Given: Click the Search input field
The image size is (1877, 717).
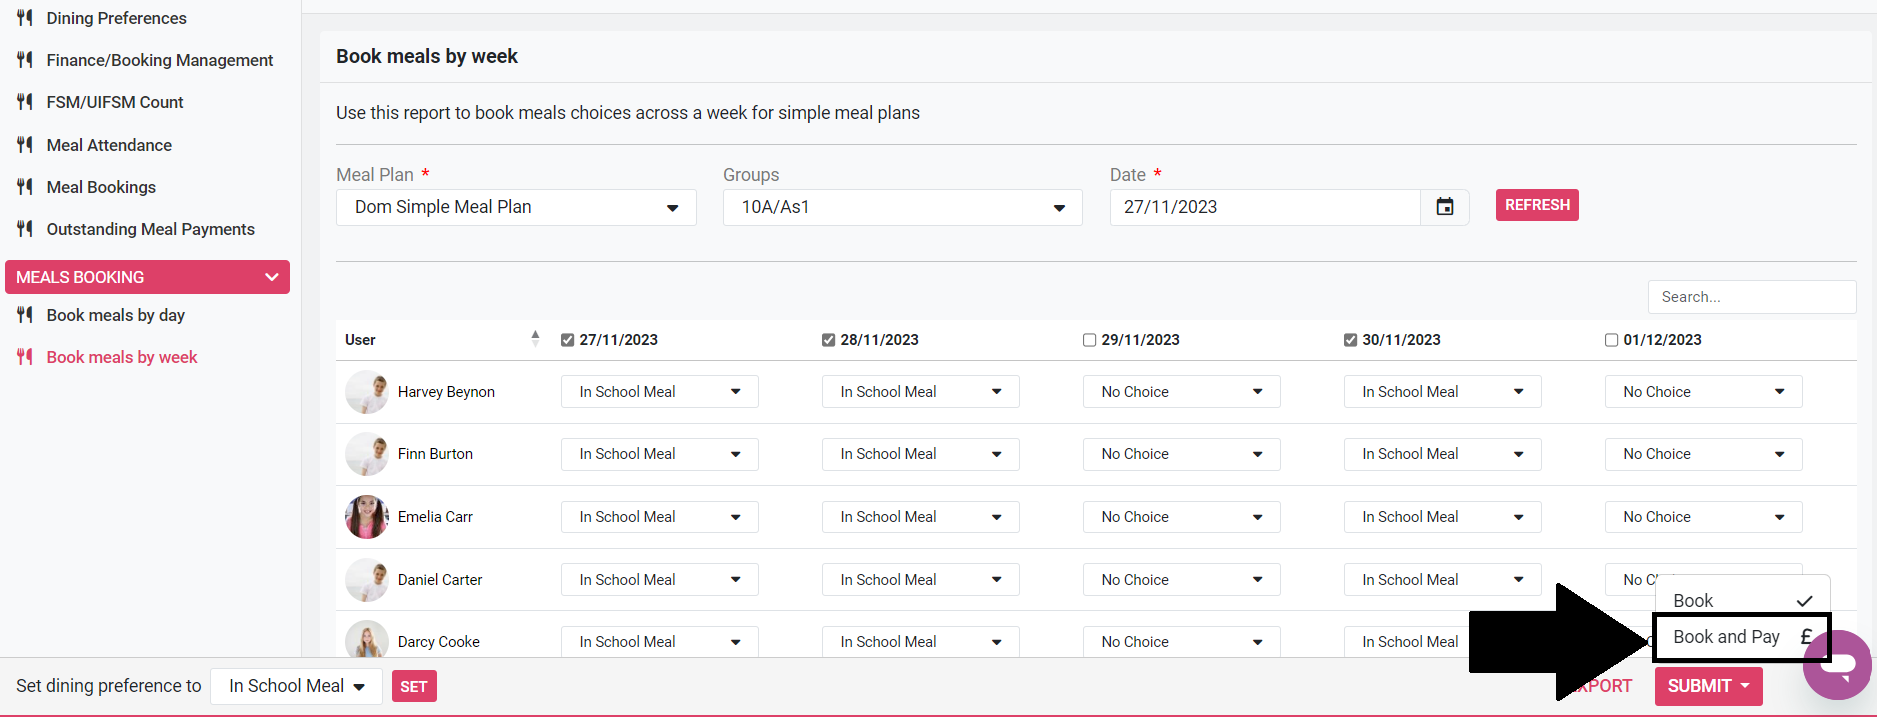Looking at the screenshot, I should tap(1751, 297).
